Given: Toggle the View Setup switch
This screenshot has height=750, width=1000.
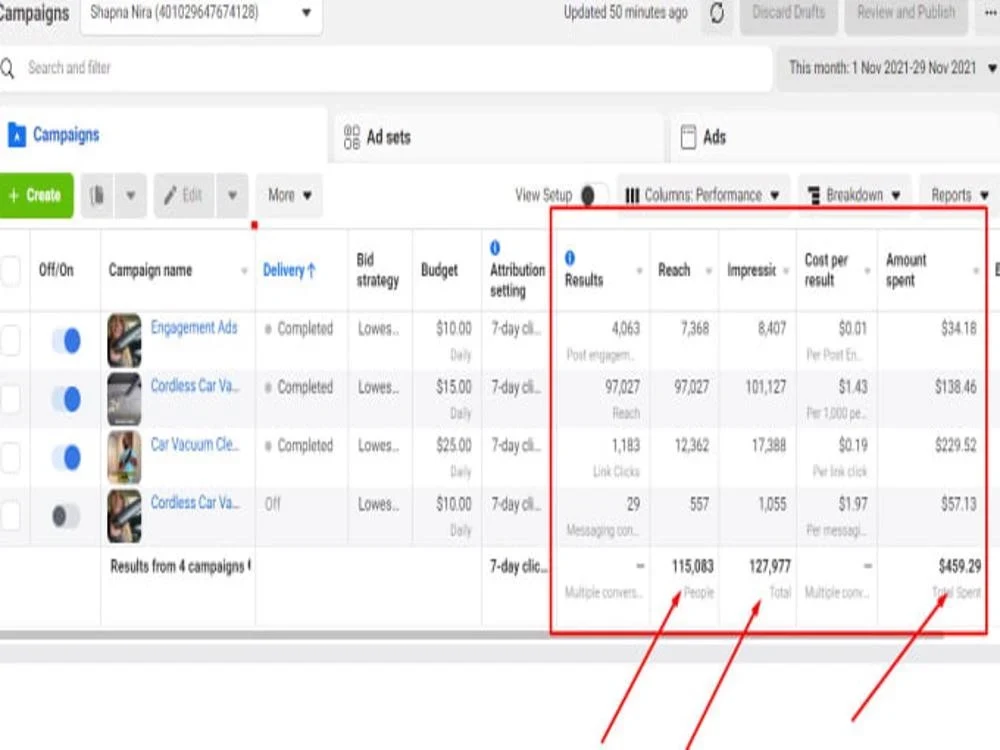Looking at the screenshot, I should 594,195.
